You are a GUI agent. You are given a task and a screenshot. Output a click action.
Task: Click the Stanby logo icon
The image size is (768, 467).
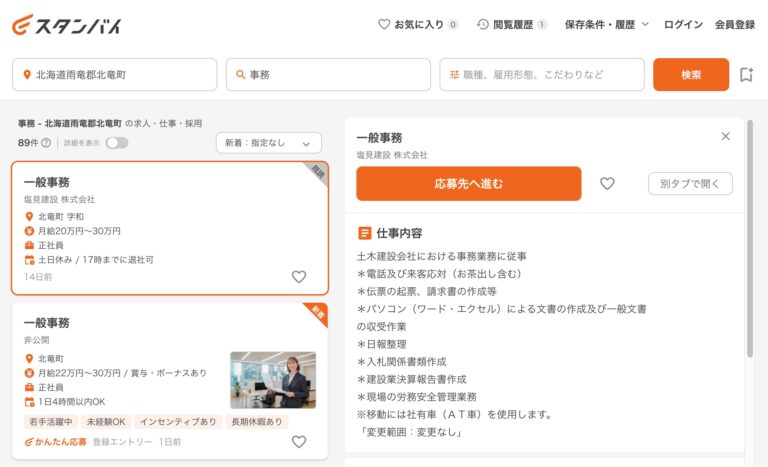23,24
